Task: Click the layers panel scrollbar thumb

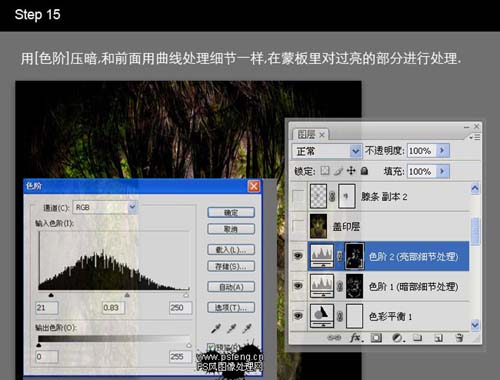Action: click(475, 232)
